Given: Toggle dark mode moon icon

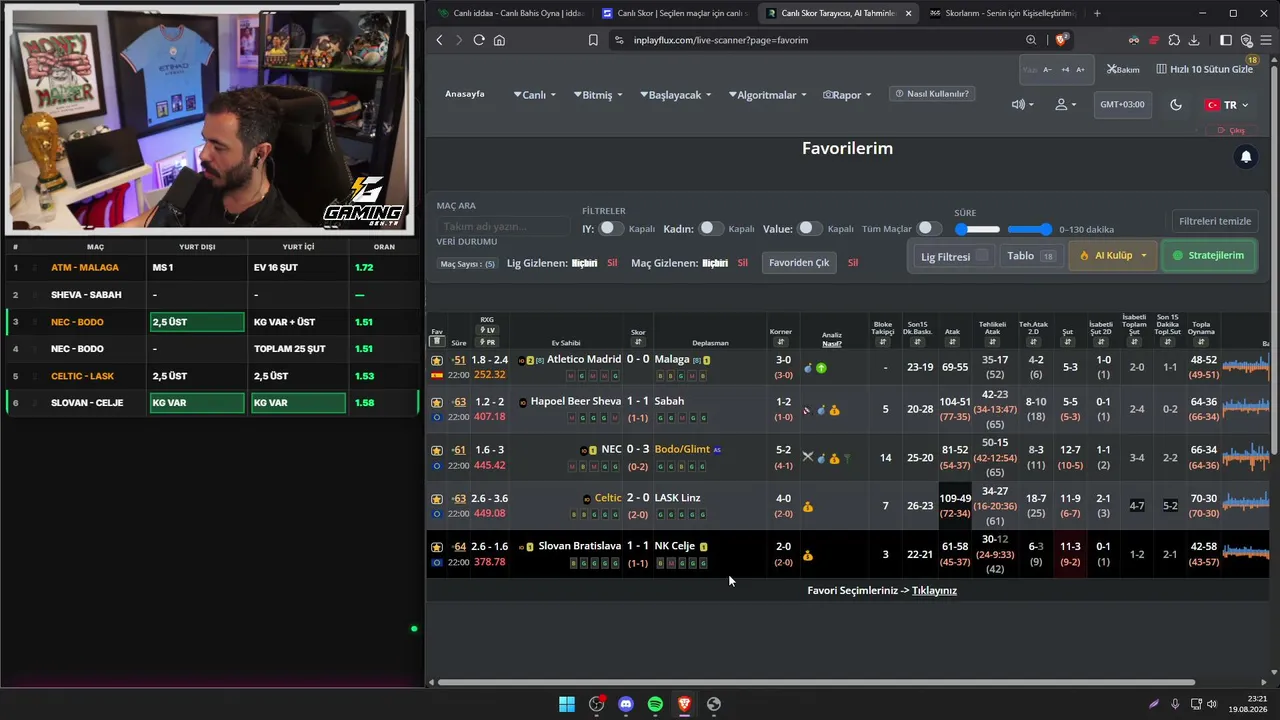Looking at the screenshot, I should (x=1176, y=105).
